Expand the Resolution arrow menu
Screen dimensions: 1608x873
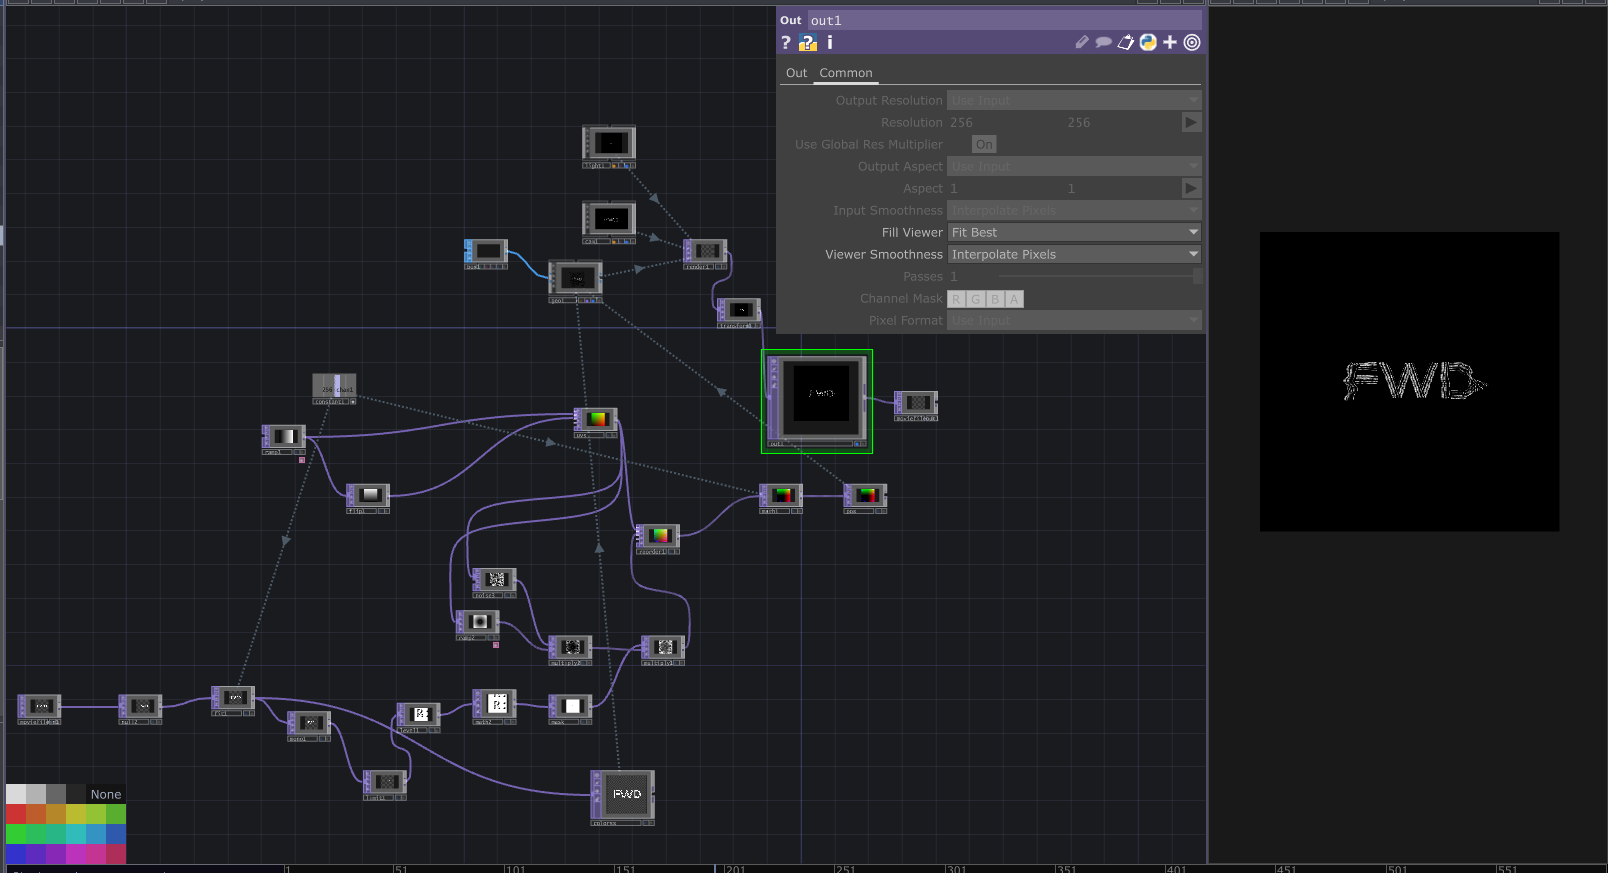[1191, 122]
